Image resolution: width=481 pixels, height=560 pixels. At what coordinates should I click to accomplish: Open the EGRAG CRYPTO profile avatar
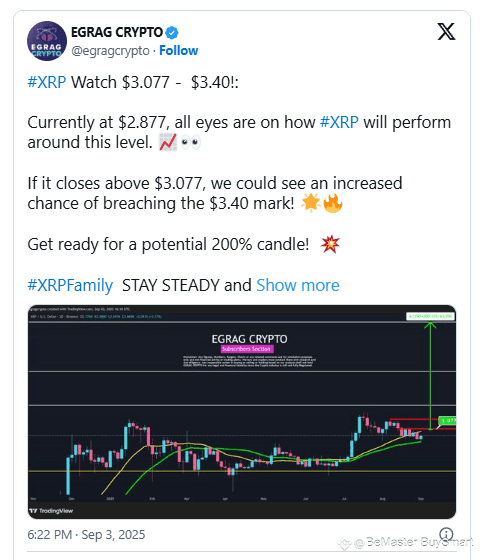pyautogui.click(x=47, y=41)
